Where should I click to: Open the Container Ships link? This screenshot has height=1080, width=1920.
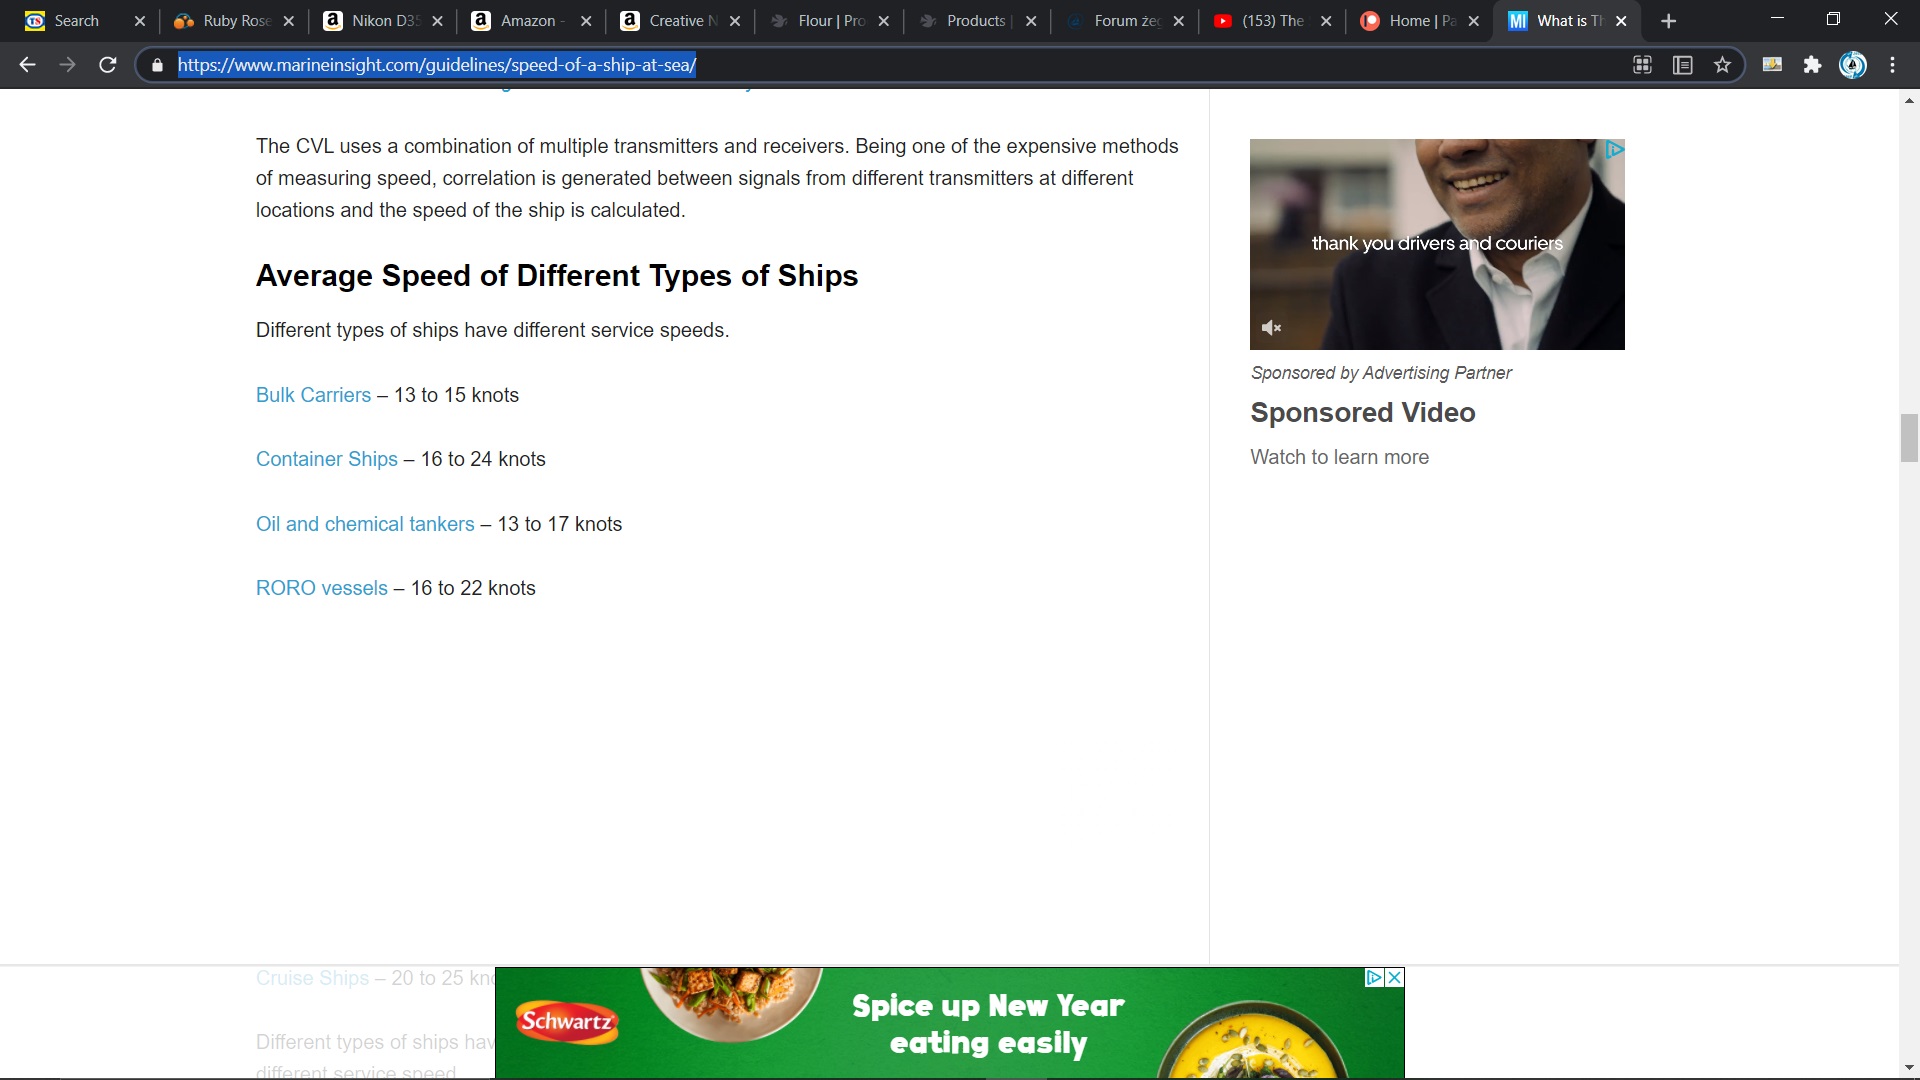point(326,459)
